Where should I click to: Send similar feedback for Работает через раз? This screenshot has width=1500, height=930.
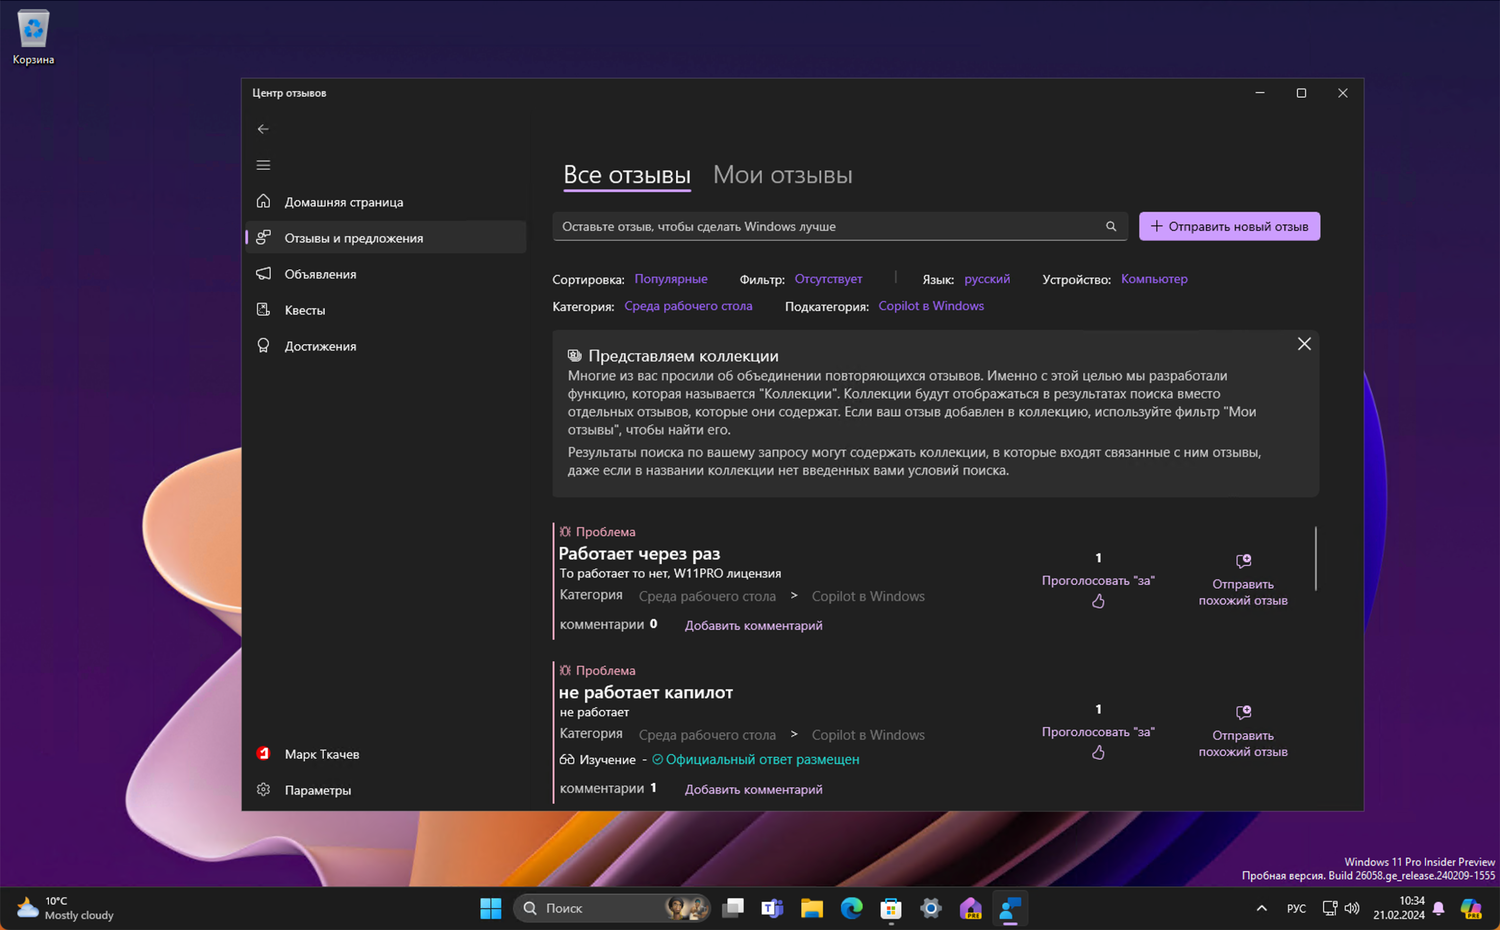(x=1243, y=581)
